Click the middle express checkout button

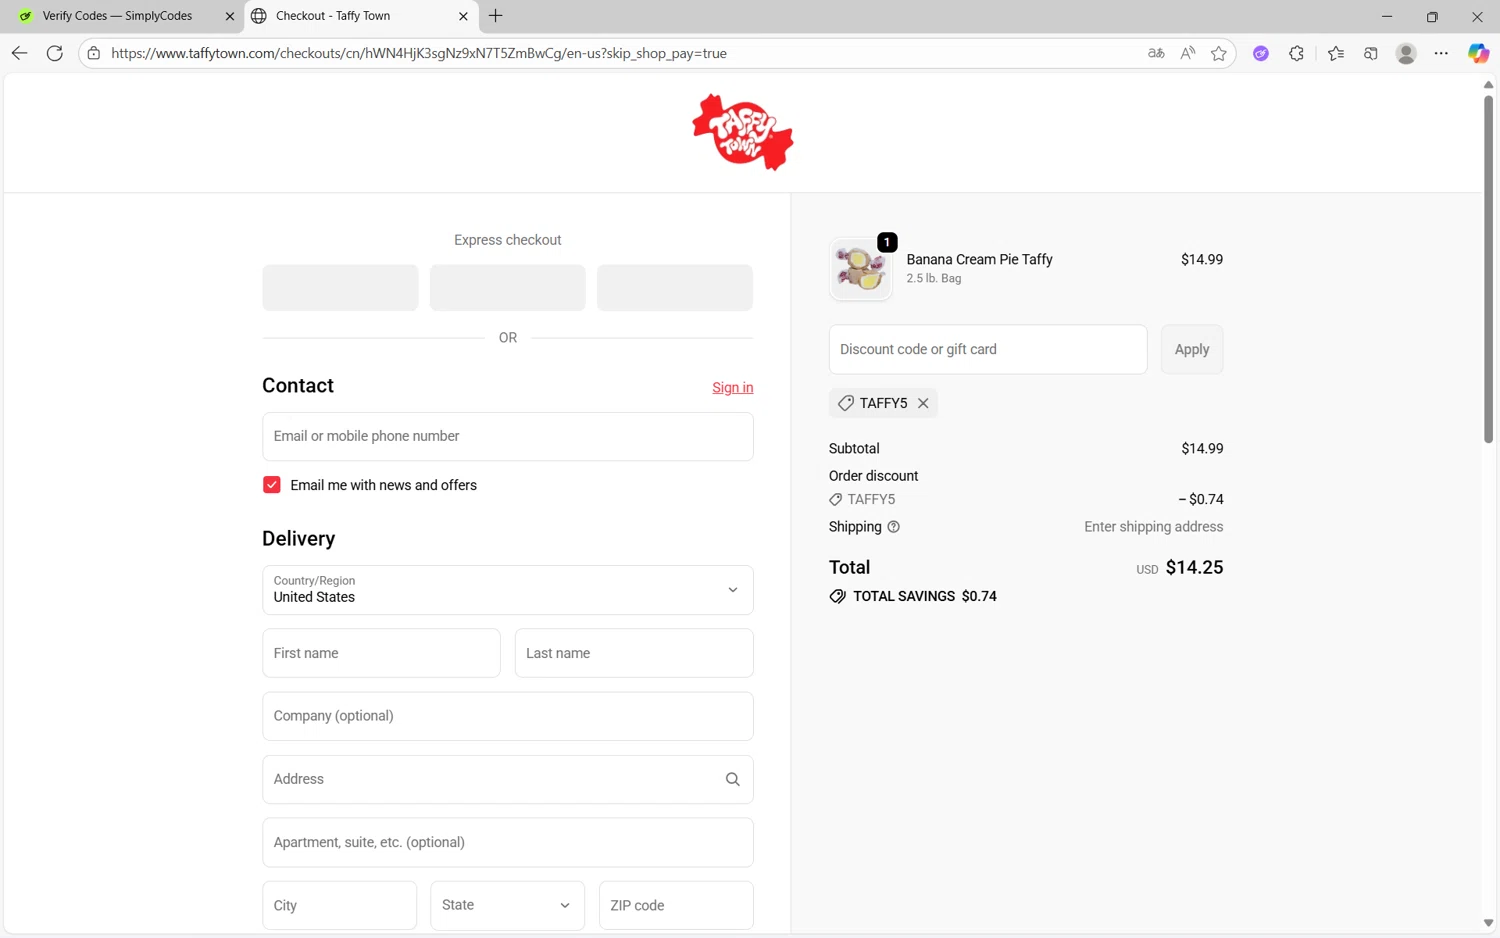[x=508, y=288]
